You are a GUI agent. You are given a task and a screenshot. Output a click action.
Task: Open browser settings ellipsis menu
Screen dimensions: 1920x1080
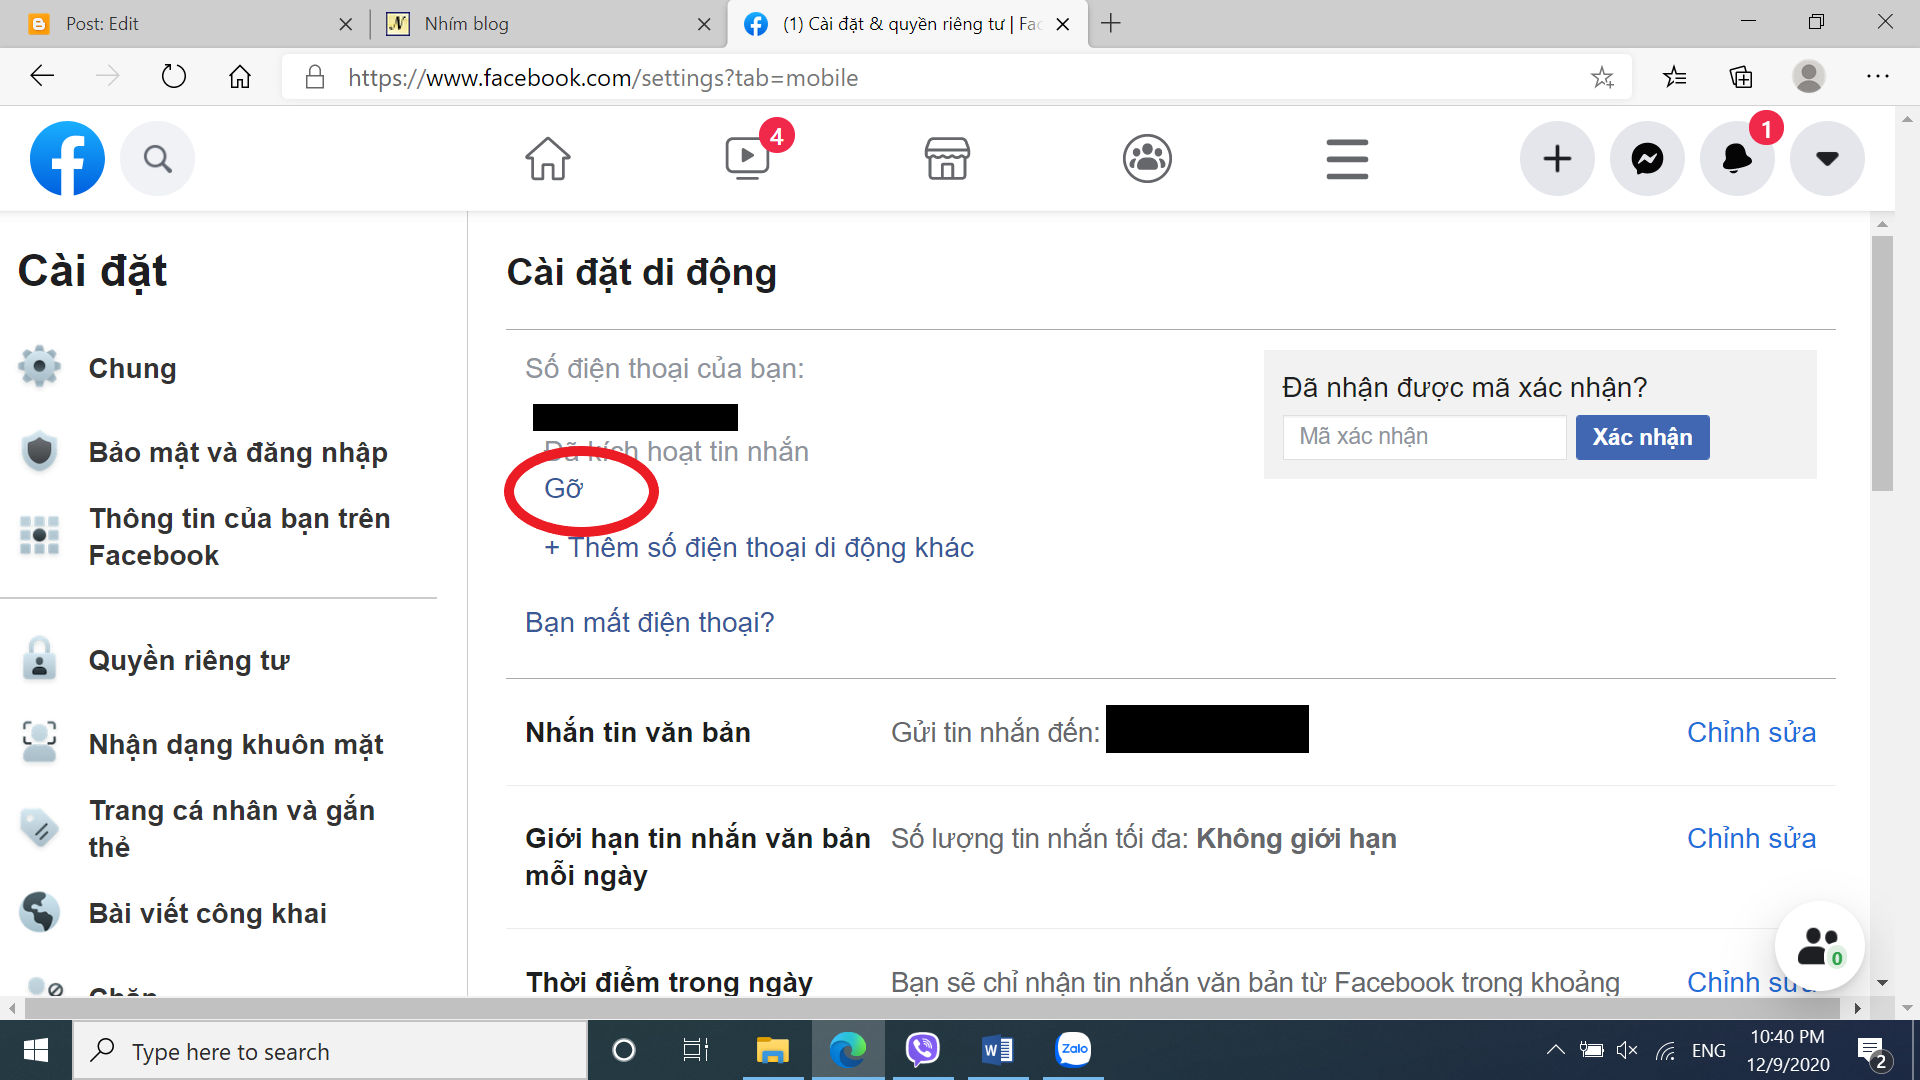1877,77
